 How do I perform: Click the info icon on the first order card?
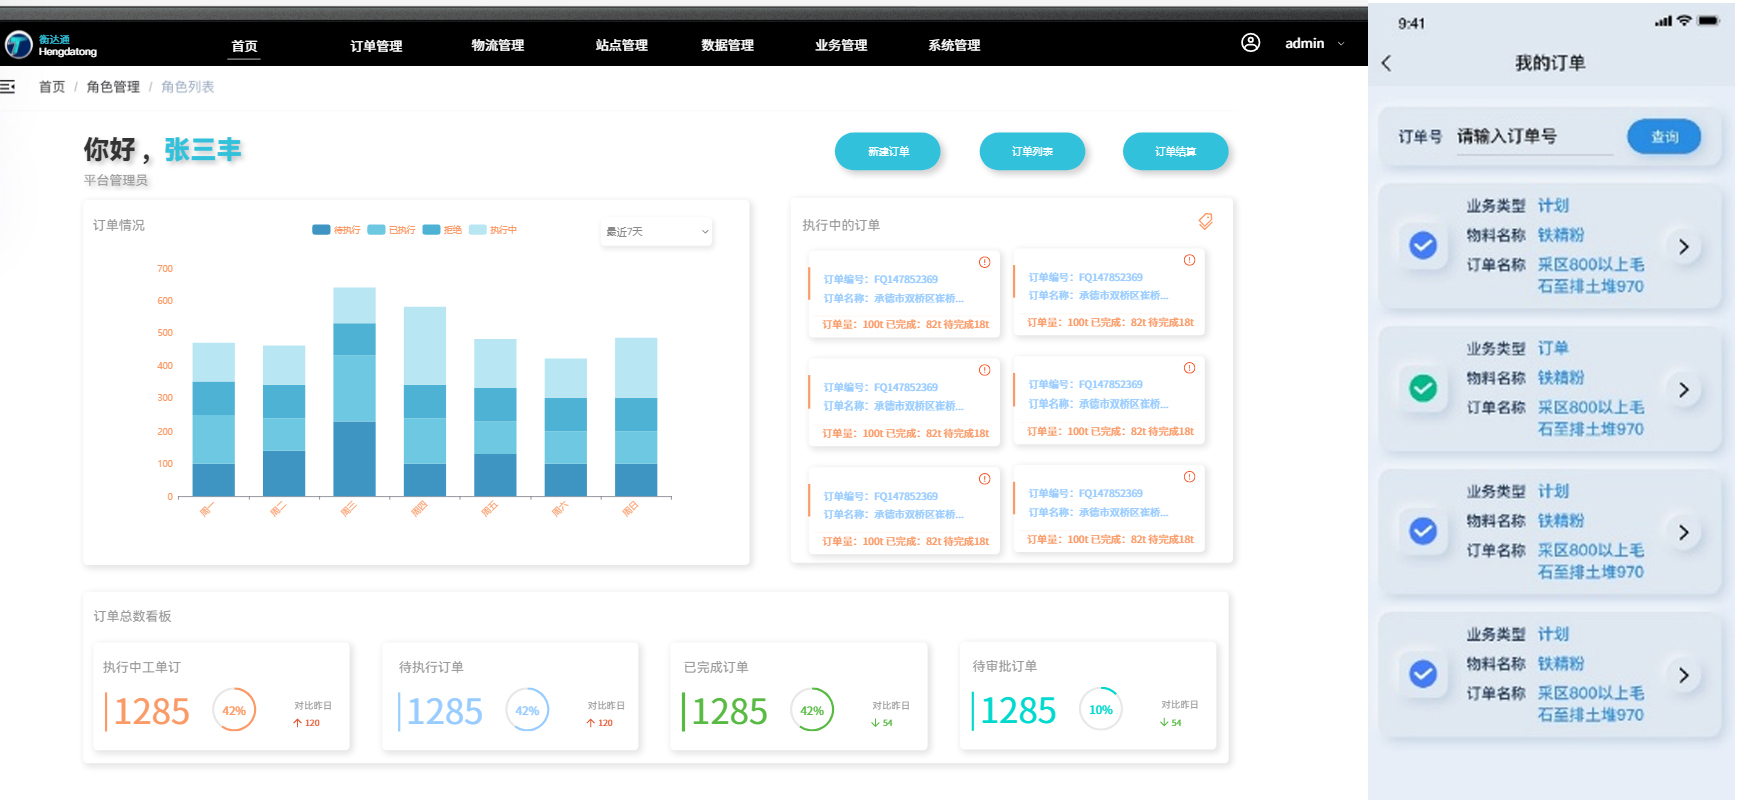(984, 263)
